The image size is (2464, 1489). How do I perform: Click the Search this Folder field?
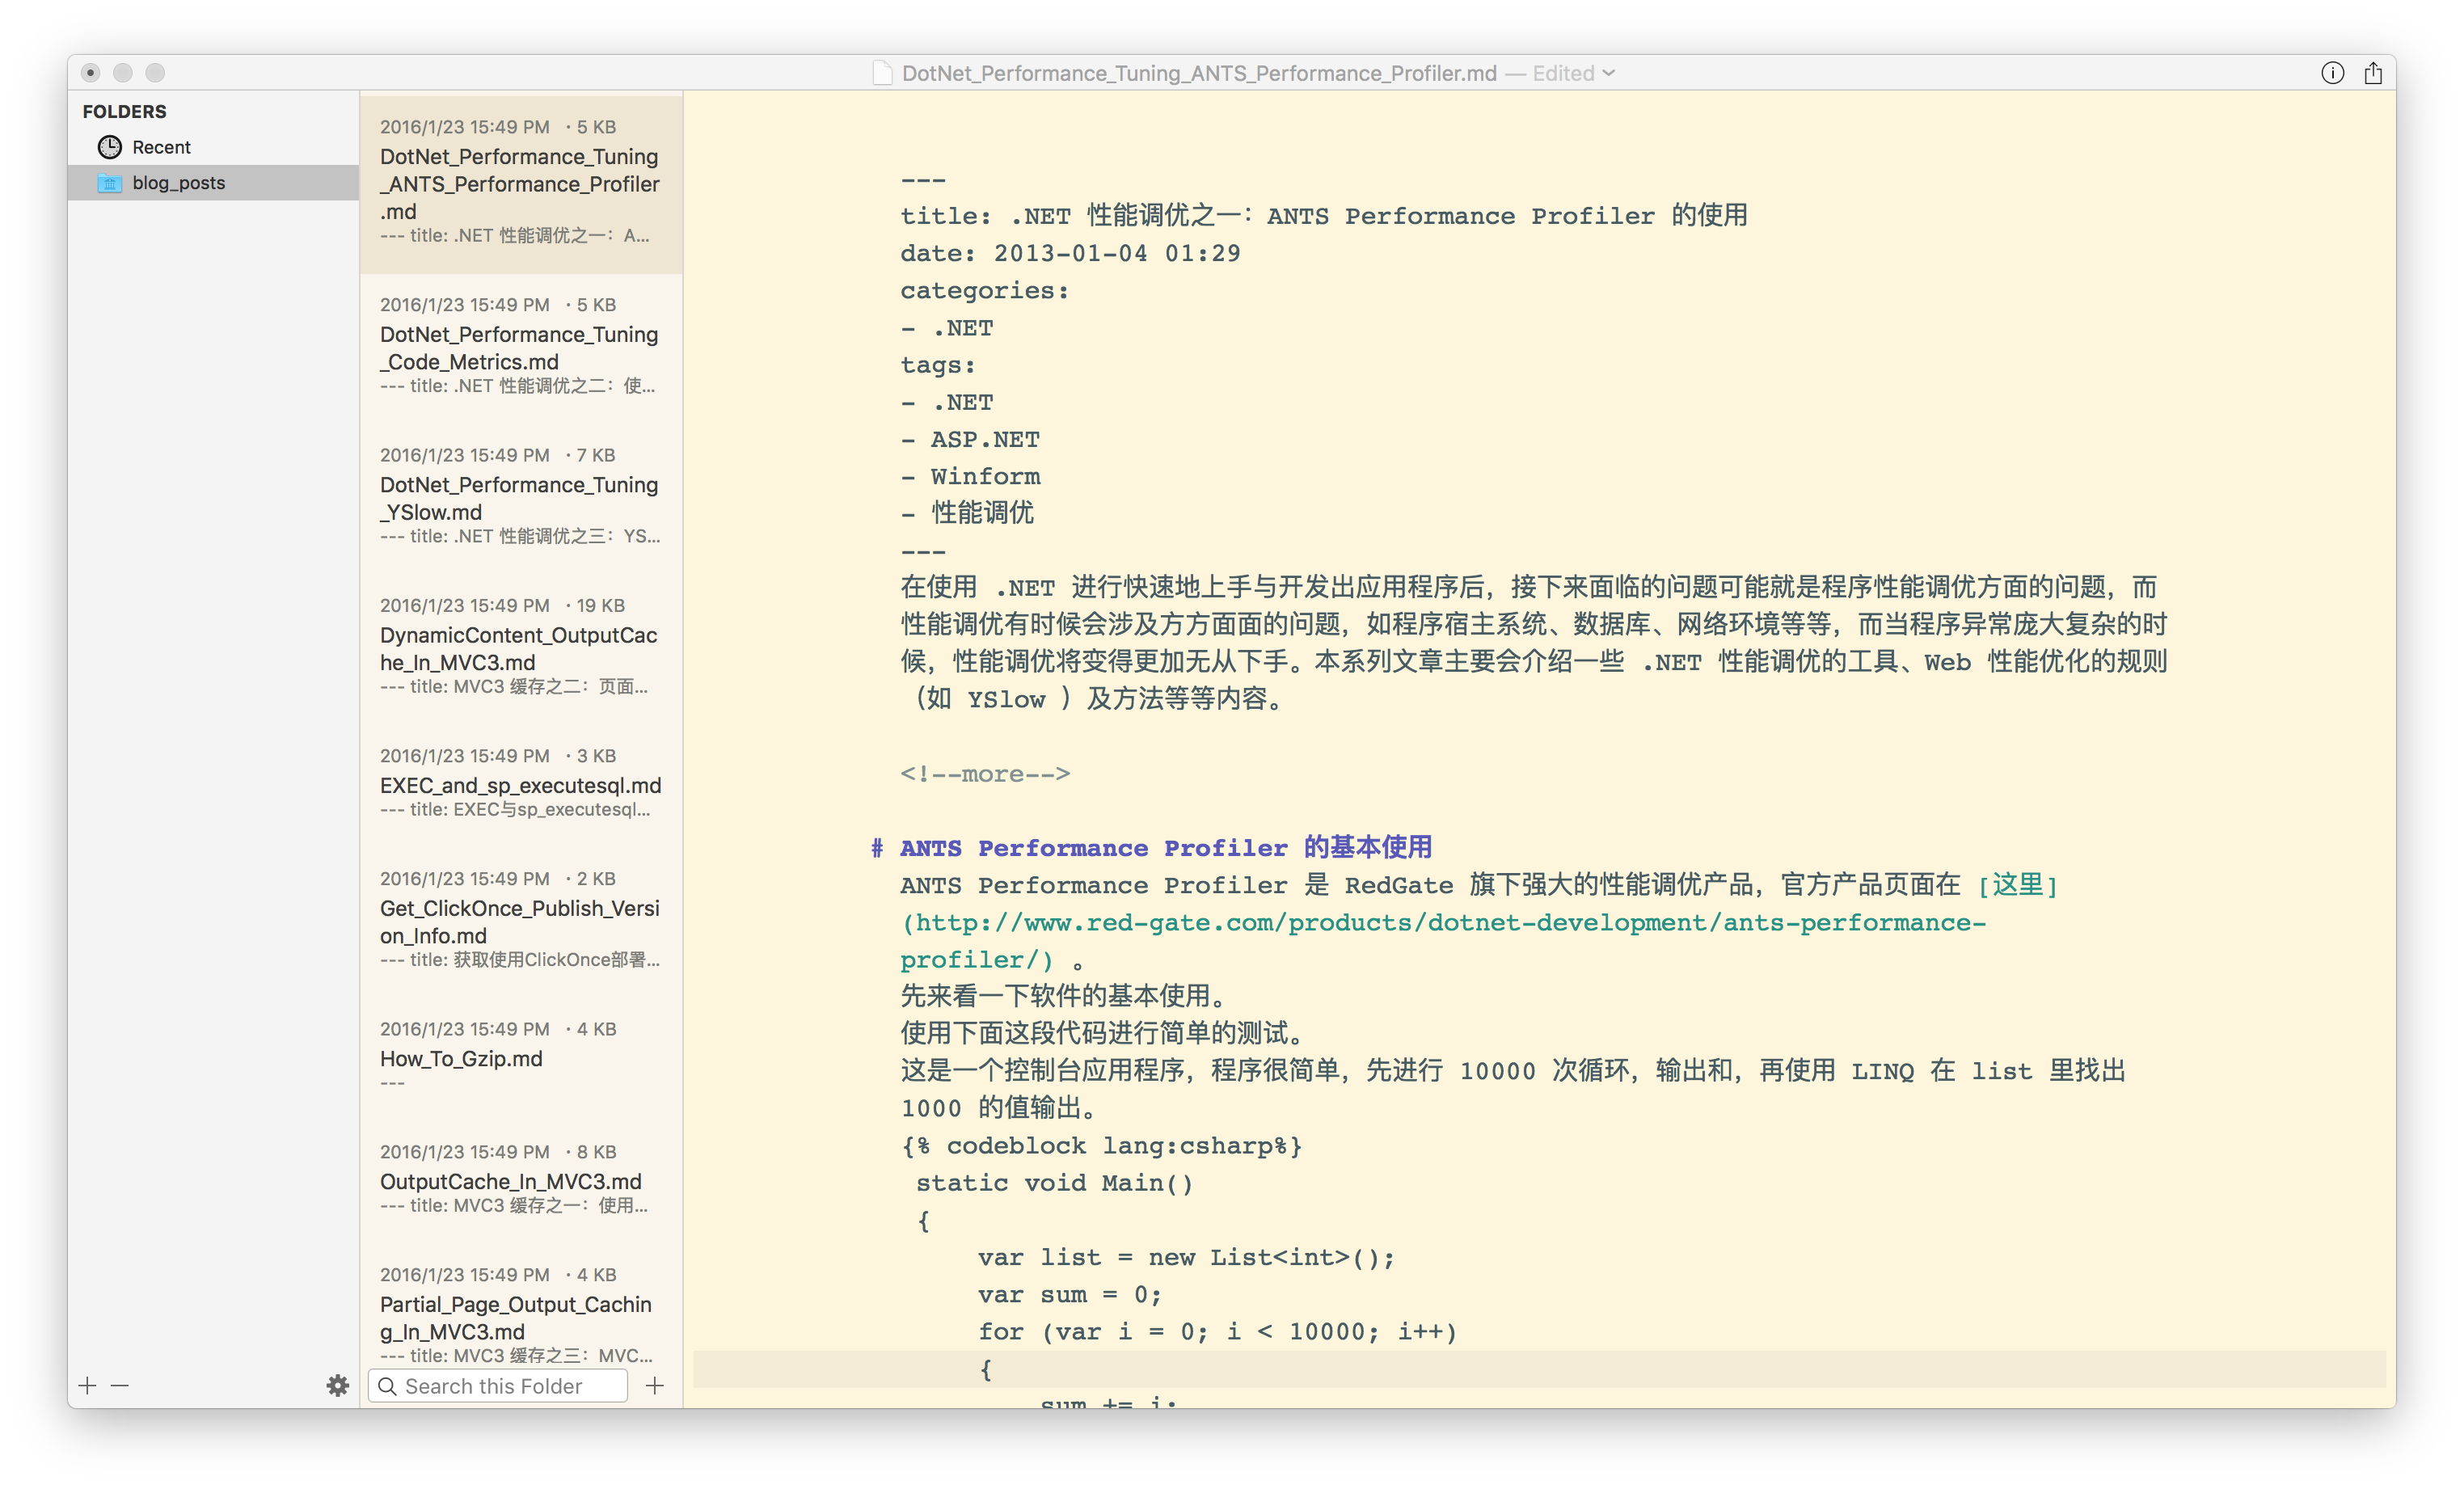[x=498, y=1386]
